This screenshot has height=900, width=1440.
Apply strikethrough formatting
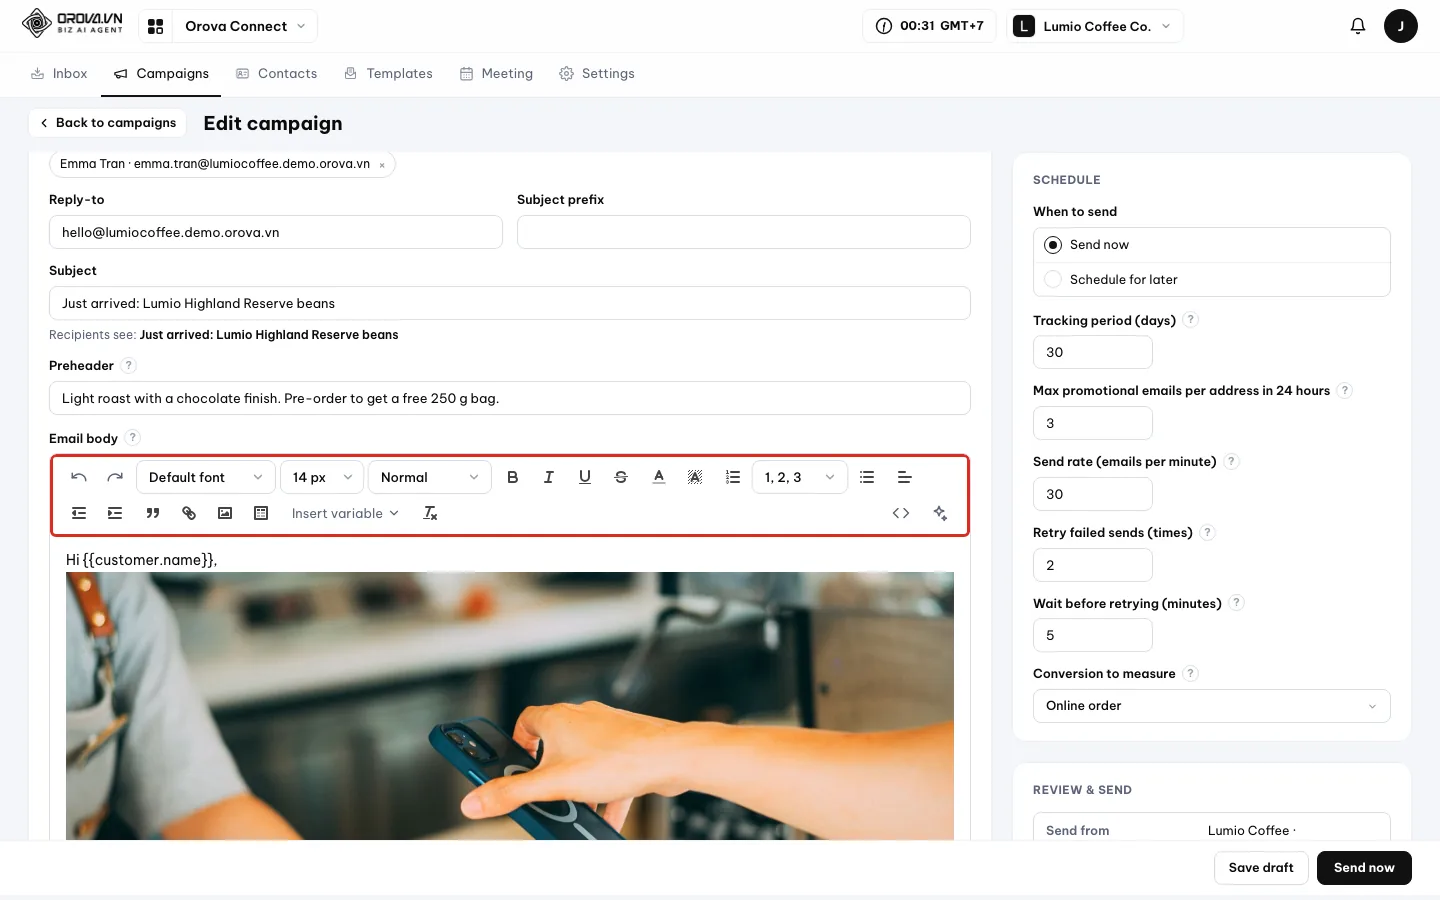tap(621, 477)
